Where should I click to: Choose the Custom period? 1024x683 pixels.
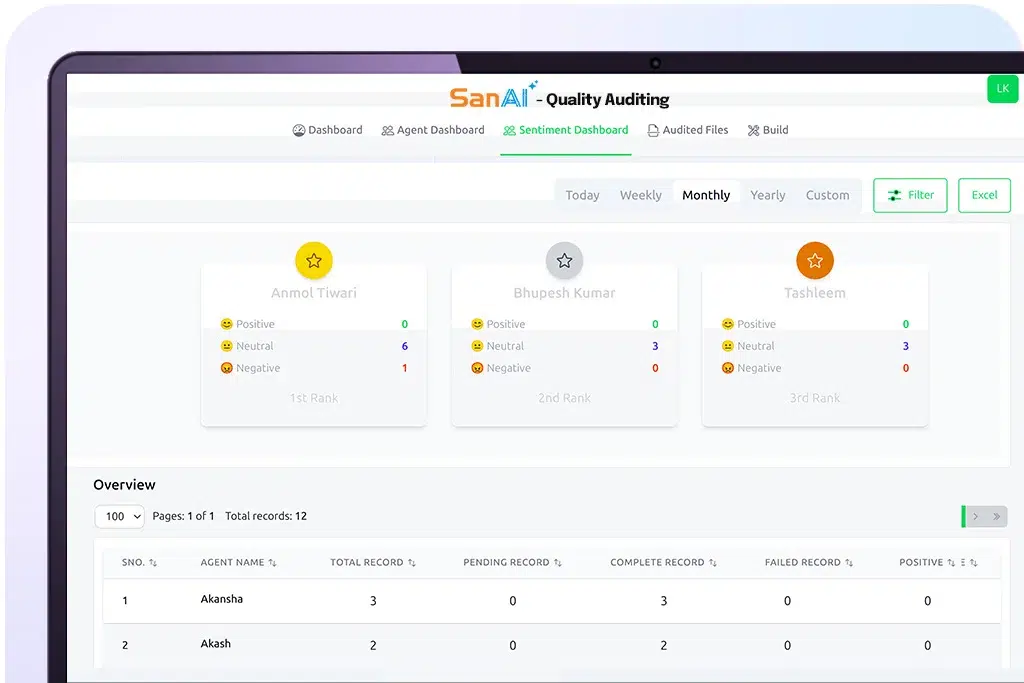827,195
